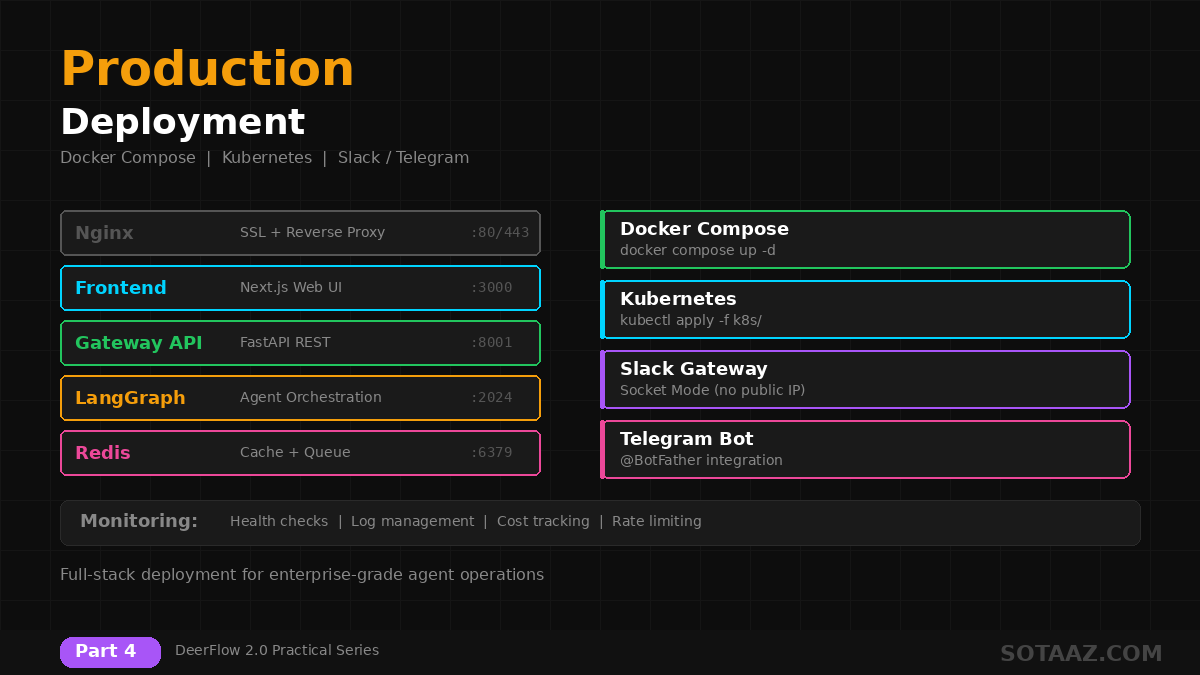The height and width of the screenshot is (675, 1200).
Task: Click the white 'Deployment' heading
Action: click(x=183, y=122)
